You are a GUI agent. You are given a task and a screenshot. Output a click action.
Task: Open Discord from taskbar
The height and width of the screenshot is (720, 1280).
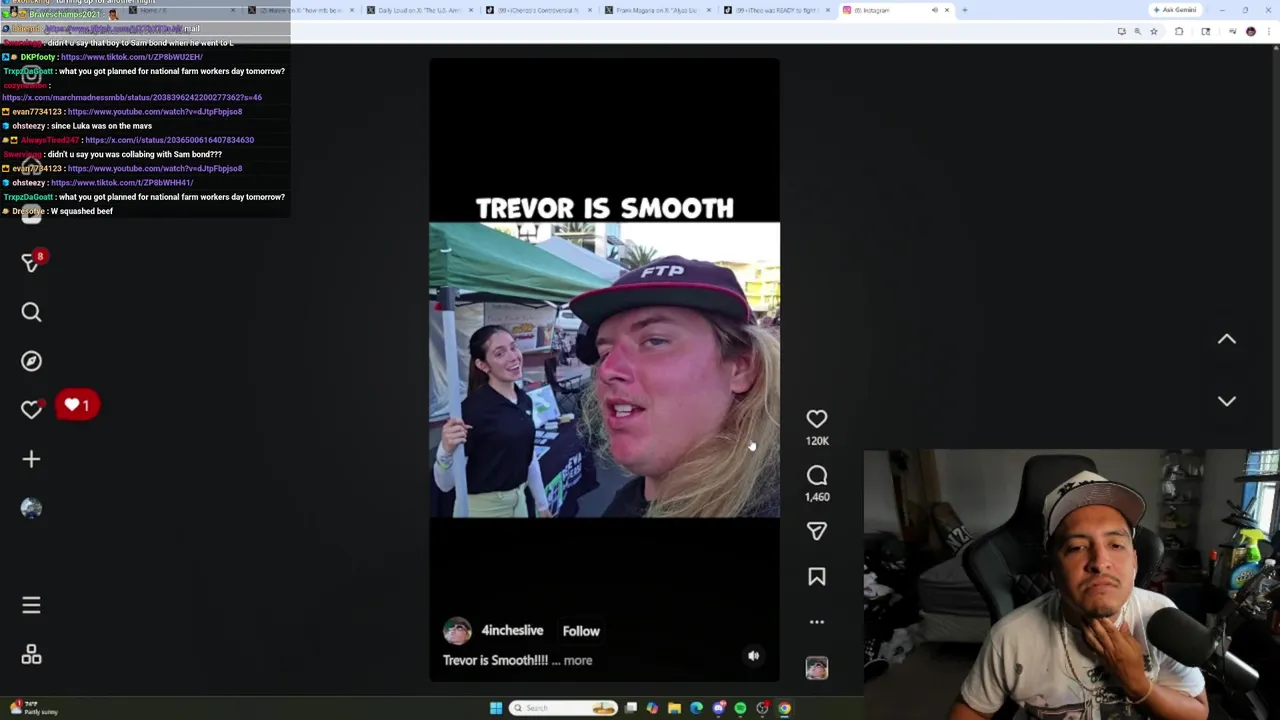click(x=718, y=708)
